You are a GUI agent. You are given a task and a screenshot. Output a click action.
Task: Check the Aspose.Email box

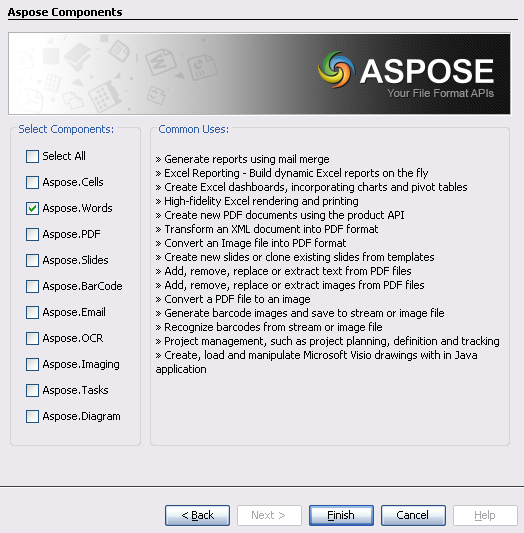(32, 312)
